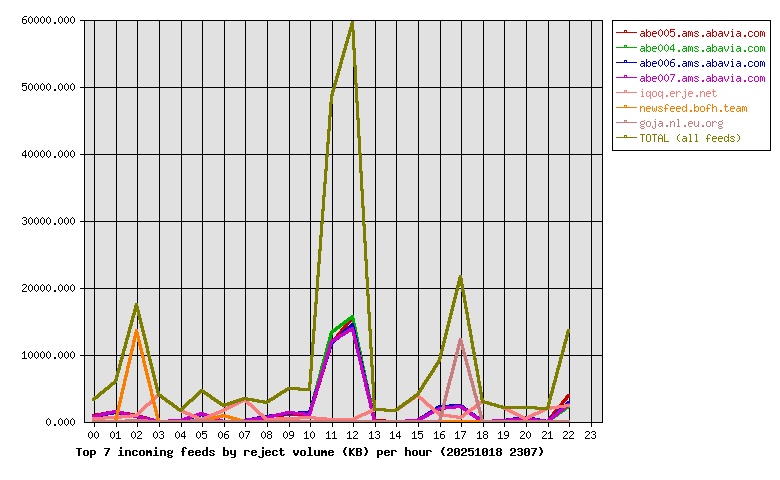Click the hour 23 x-axis label
This screenshot has width=780, height=480.
(x=590, y=435)
